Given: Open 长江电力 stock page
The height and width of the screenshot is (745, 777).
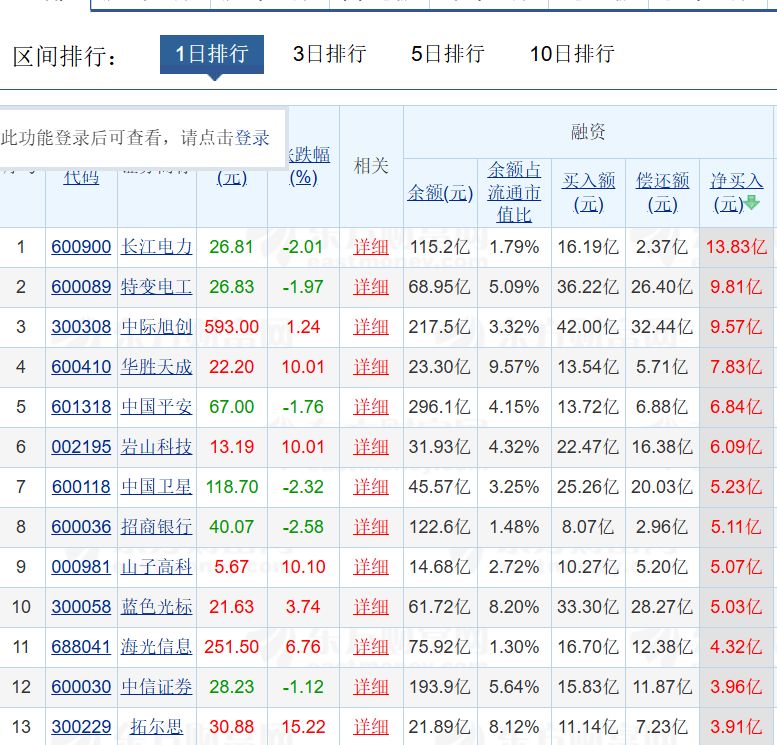Looking at the screenshot, I should (157, 247).
